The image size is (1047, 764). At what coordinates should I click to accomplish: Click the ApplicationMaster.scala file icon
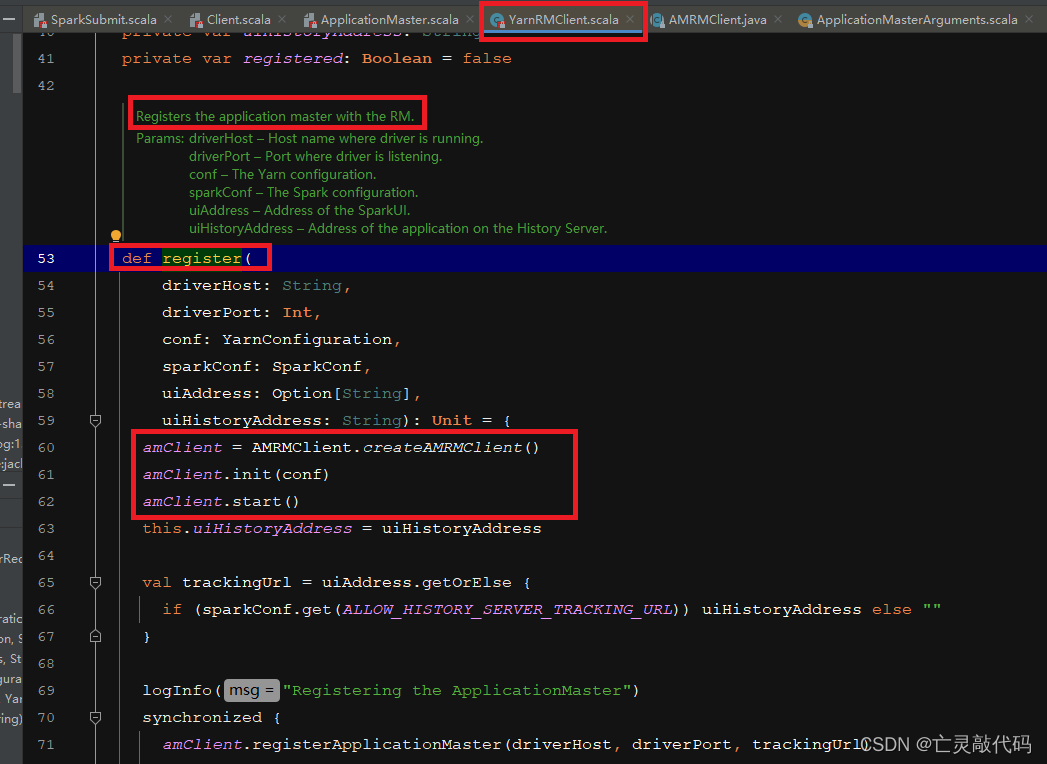pyautogui.click(x=310, y=20)
